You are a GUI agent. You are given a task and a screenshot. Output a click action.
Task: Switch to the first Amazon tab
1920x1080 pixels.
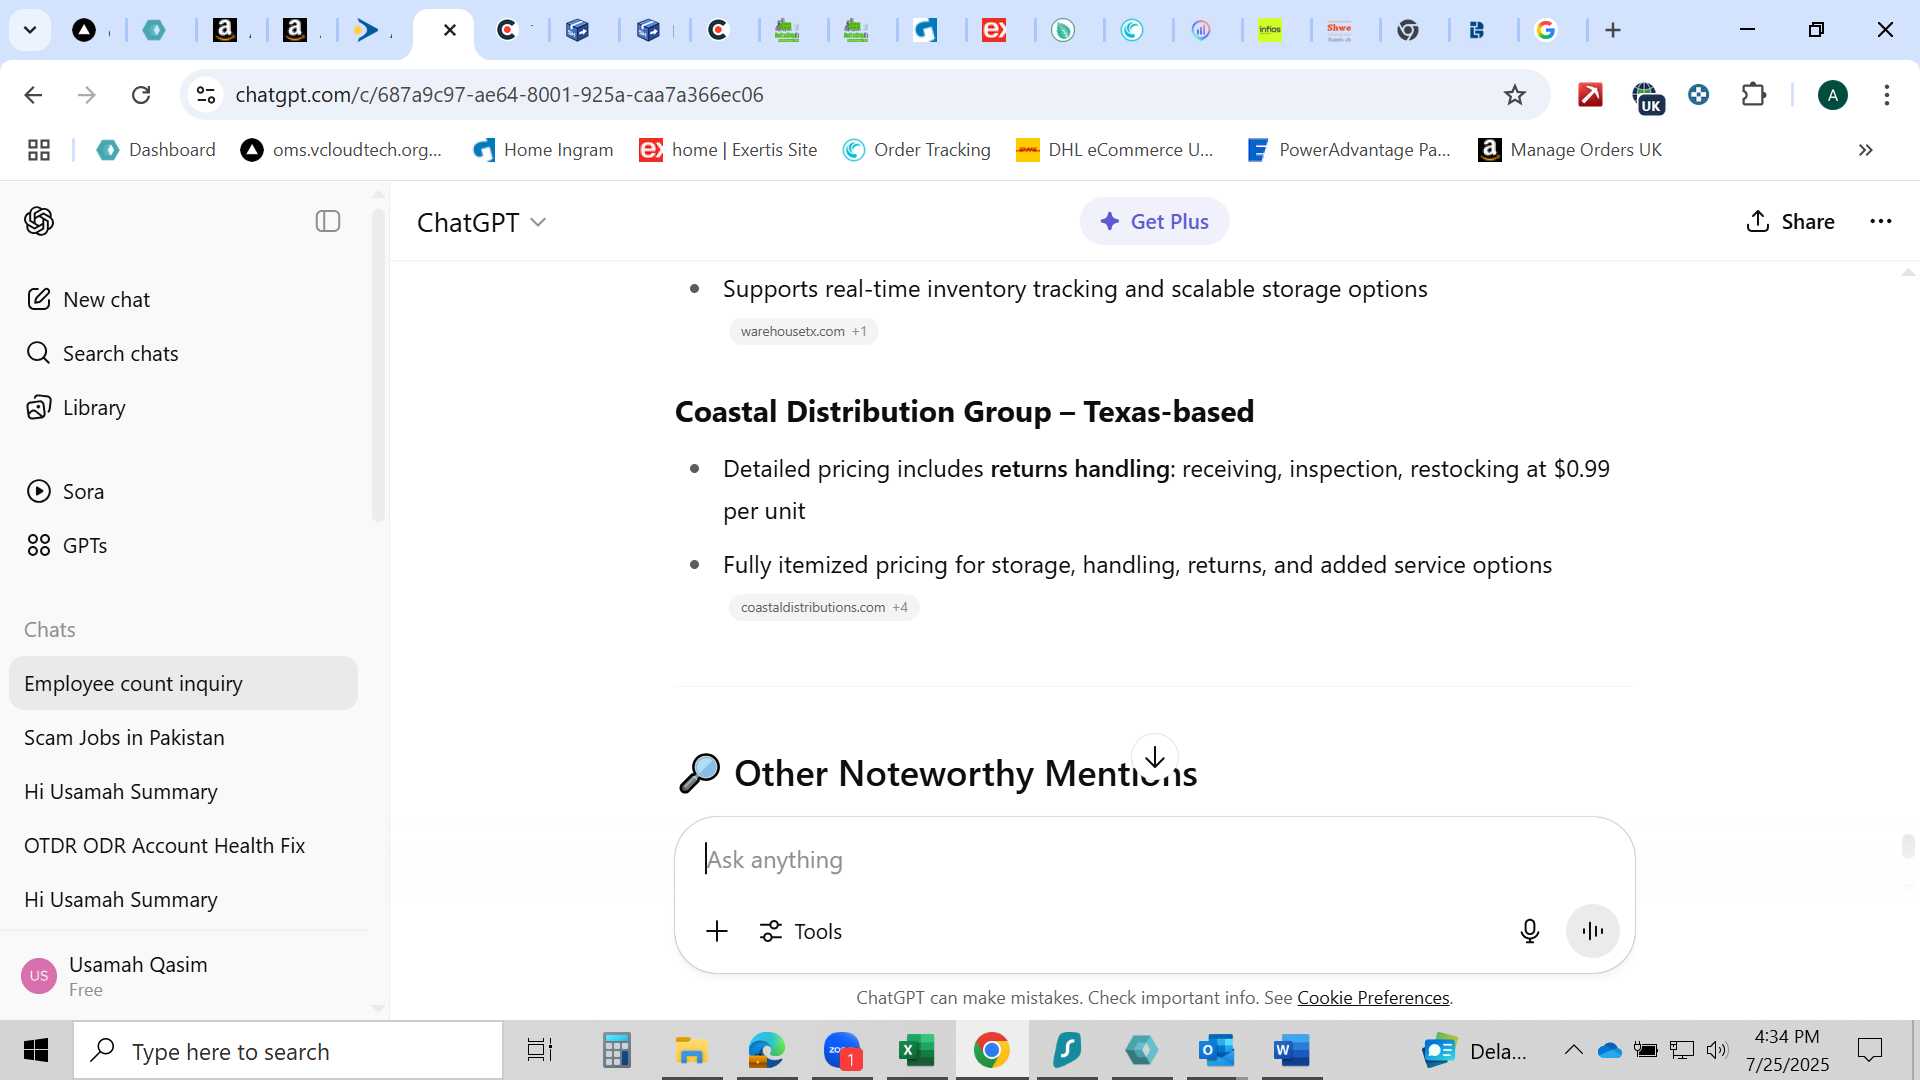point(225,30)
